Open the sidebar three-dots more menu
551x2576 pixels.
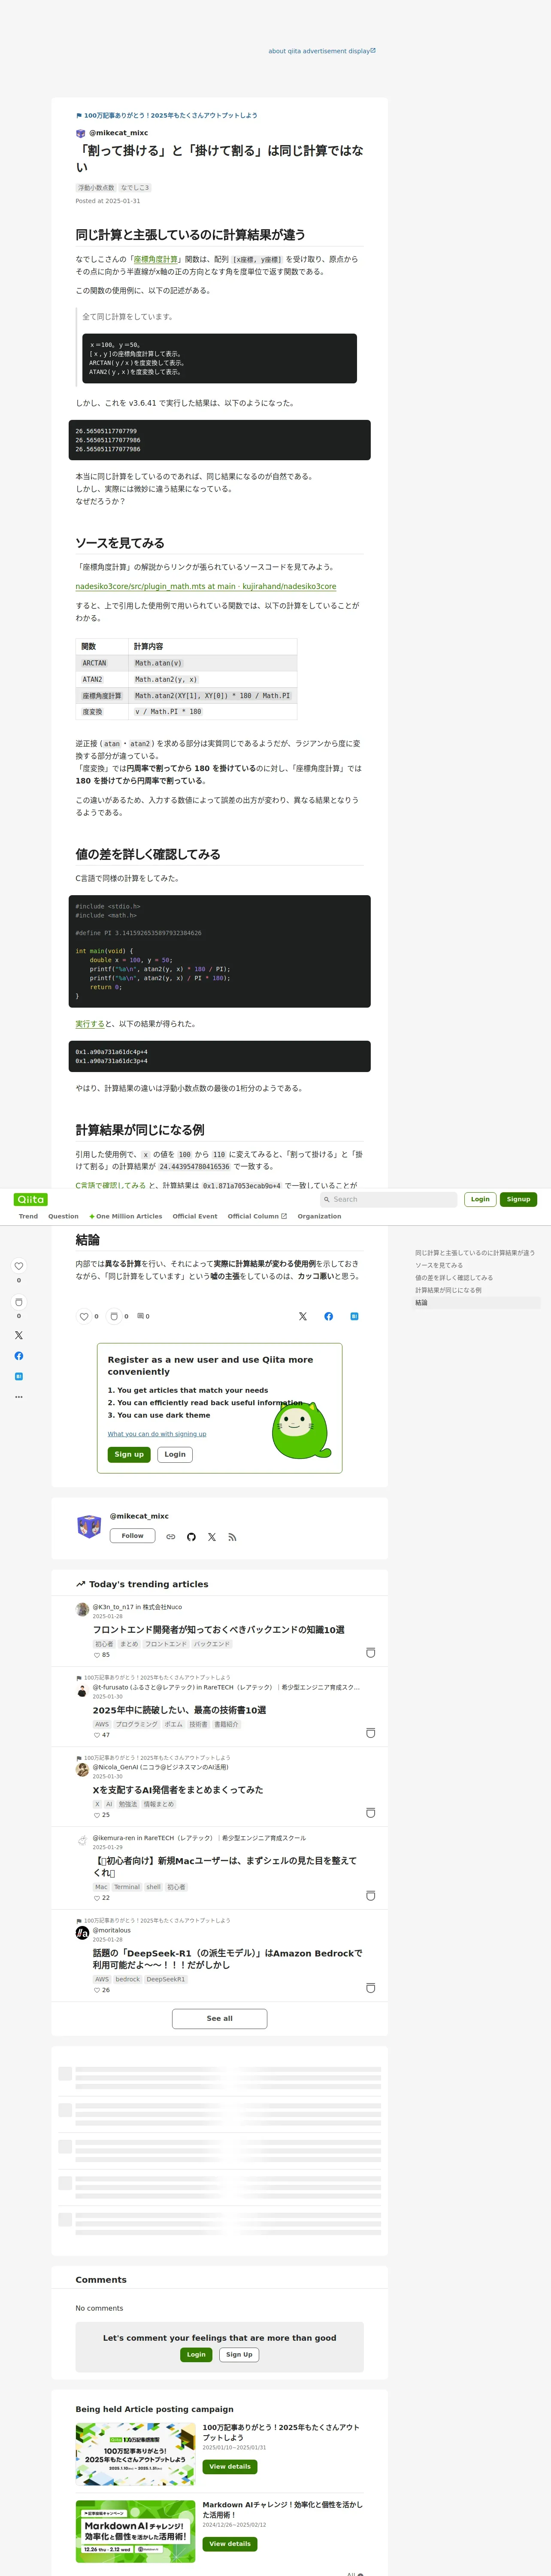[18, 1397]
